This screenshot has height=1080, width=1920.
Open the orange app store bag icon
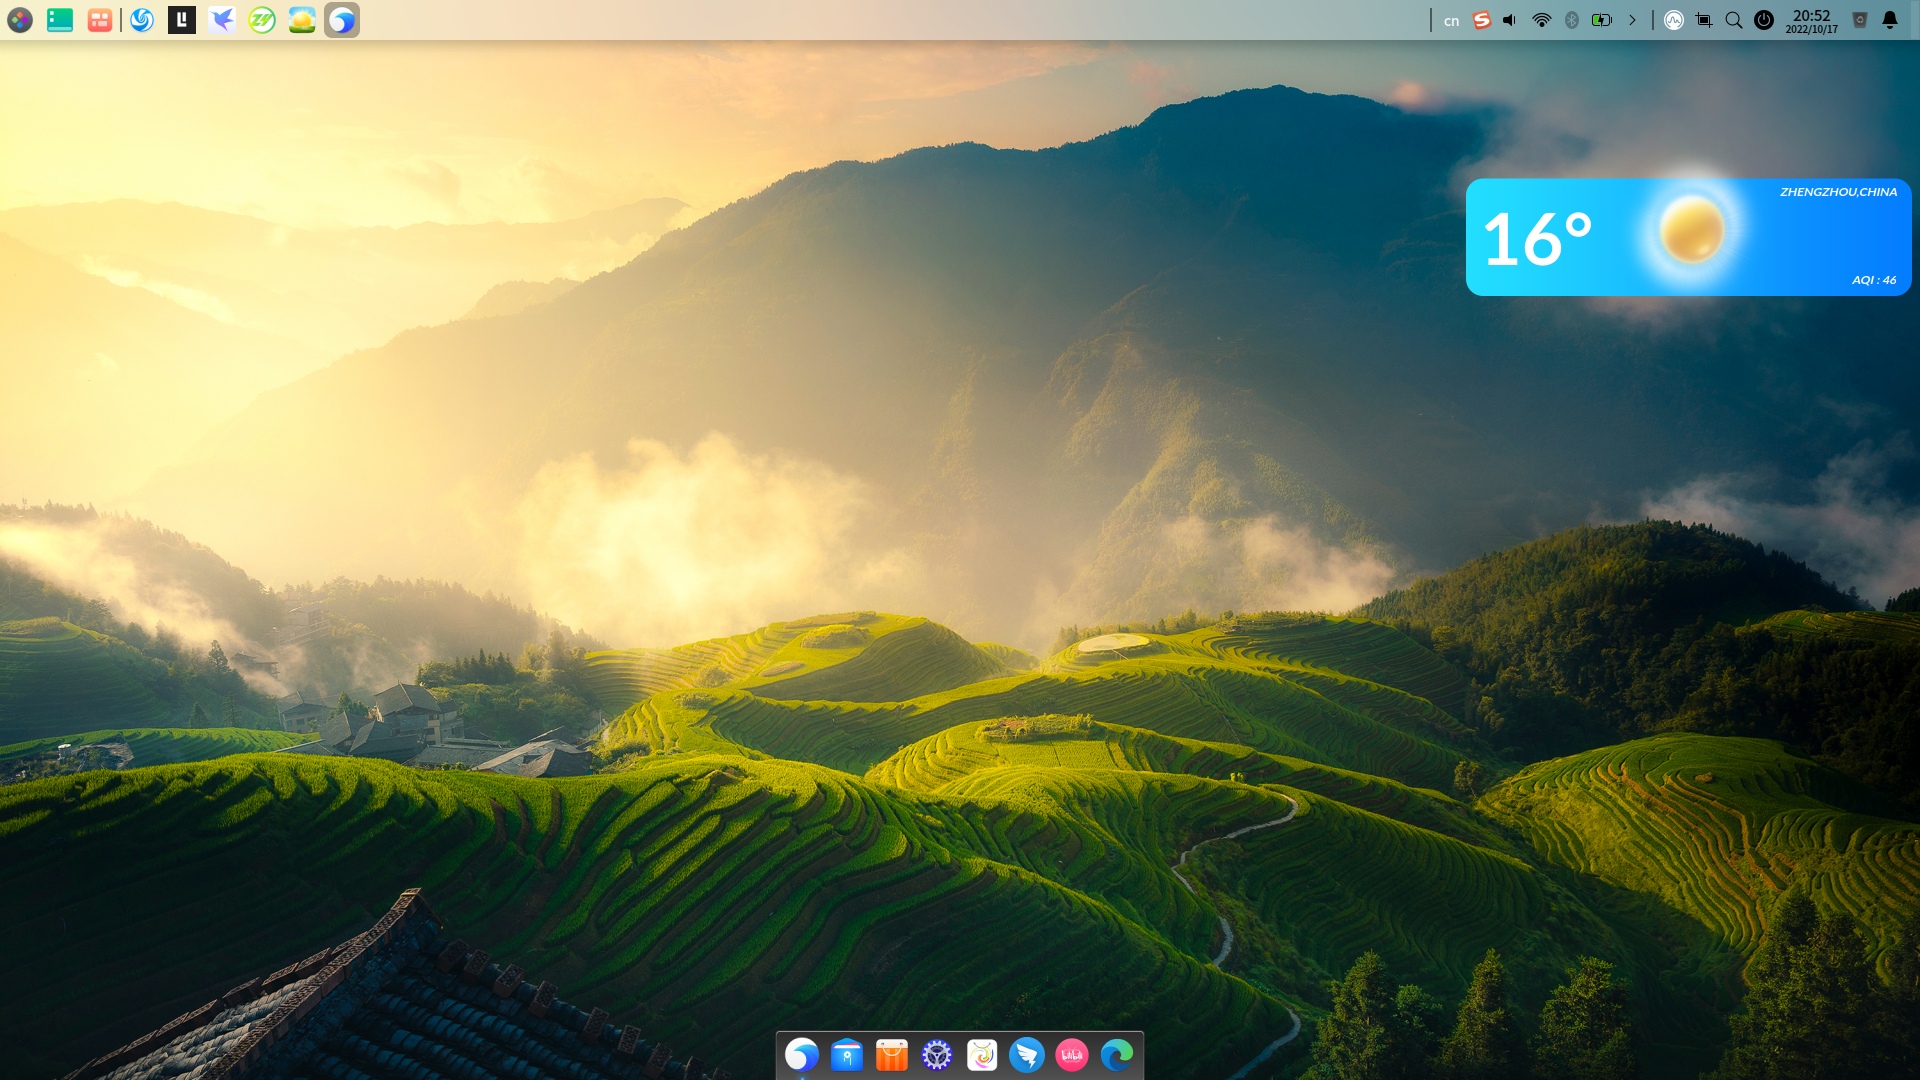[x=892, y=1055]
